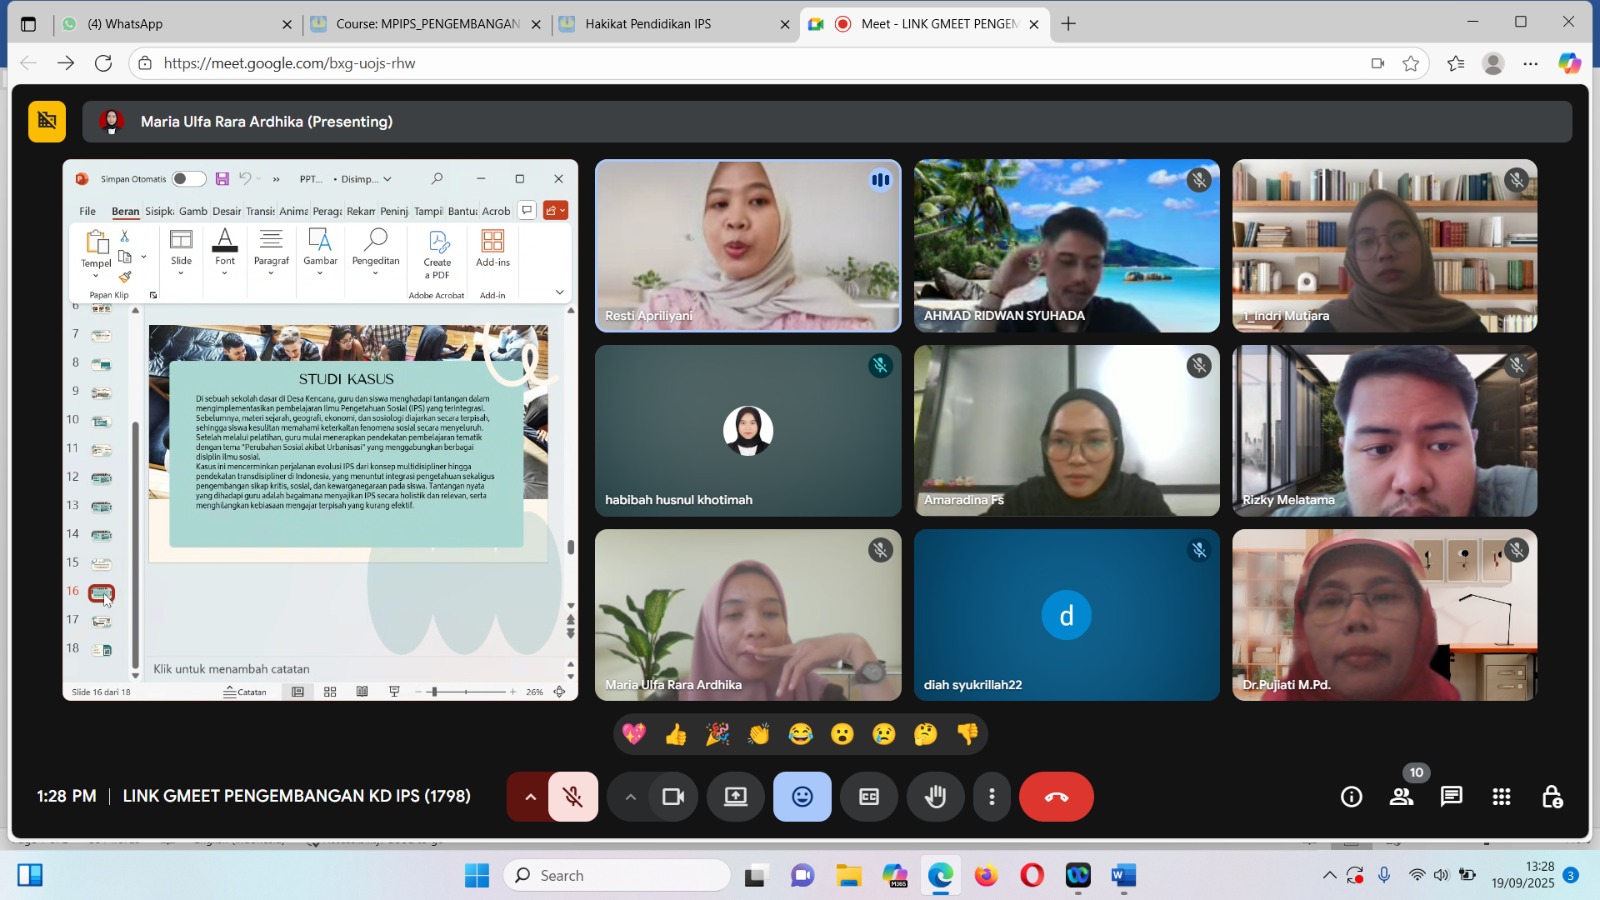Open more options three-dot menu
The image size is (1600, 900).
pyautogui.click(x=991, y=797)
